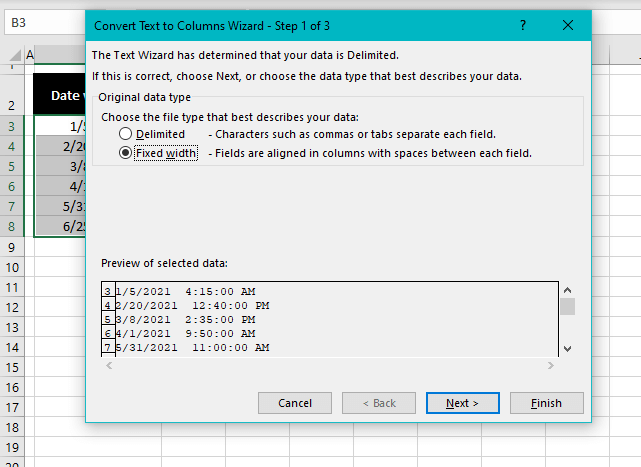Click Next to continue the wizard
The width and height of the screenshot is (641, 467).
[x=462, y=403]
